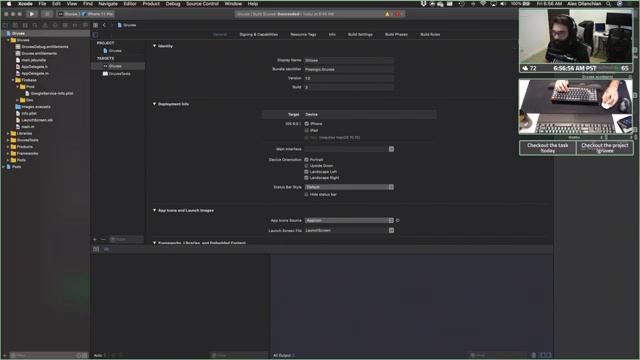Show the Symbol navigator
This screenshot has height=360, width=640.
pos(25,25)
